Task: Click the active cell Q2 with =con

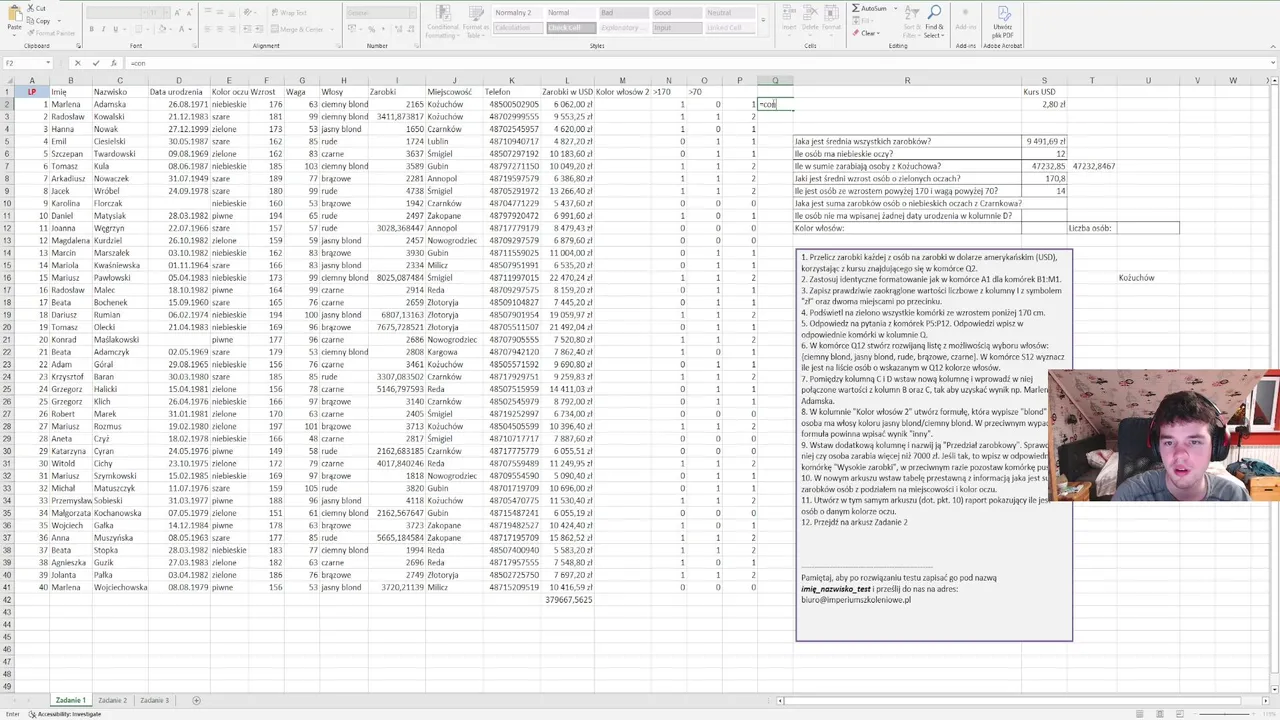Action: (775, 104)
